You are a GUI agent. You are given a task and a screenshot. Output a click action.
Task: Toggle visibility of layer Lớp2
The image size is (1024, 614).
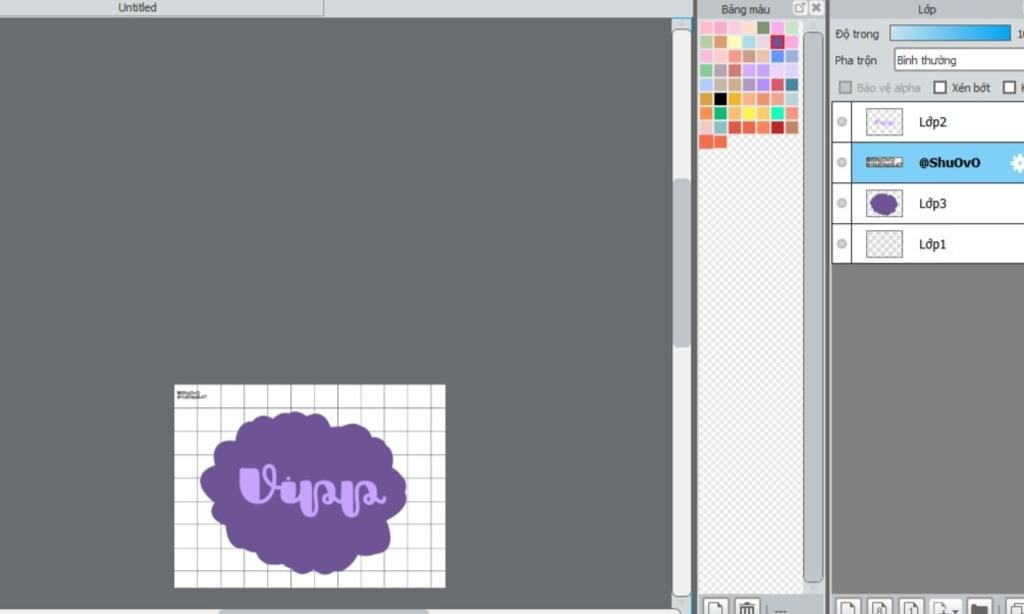tap(842, 121)
